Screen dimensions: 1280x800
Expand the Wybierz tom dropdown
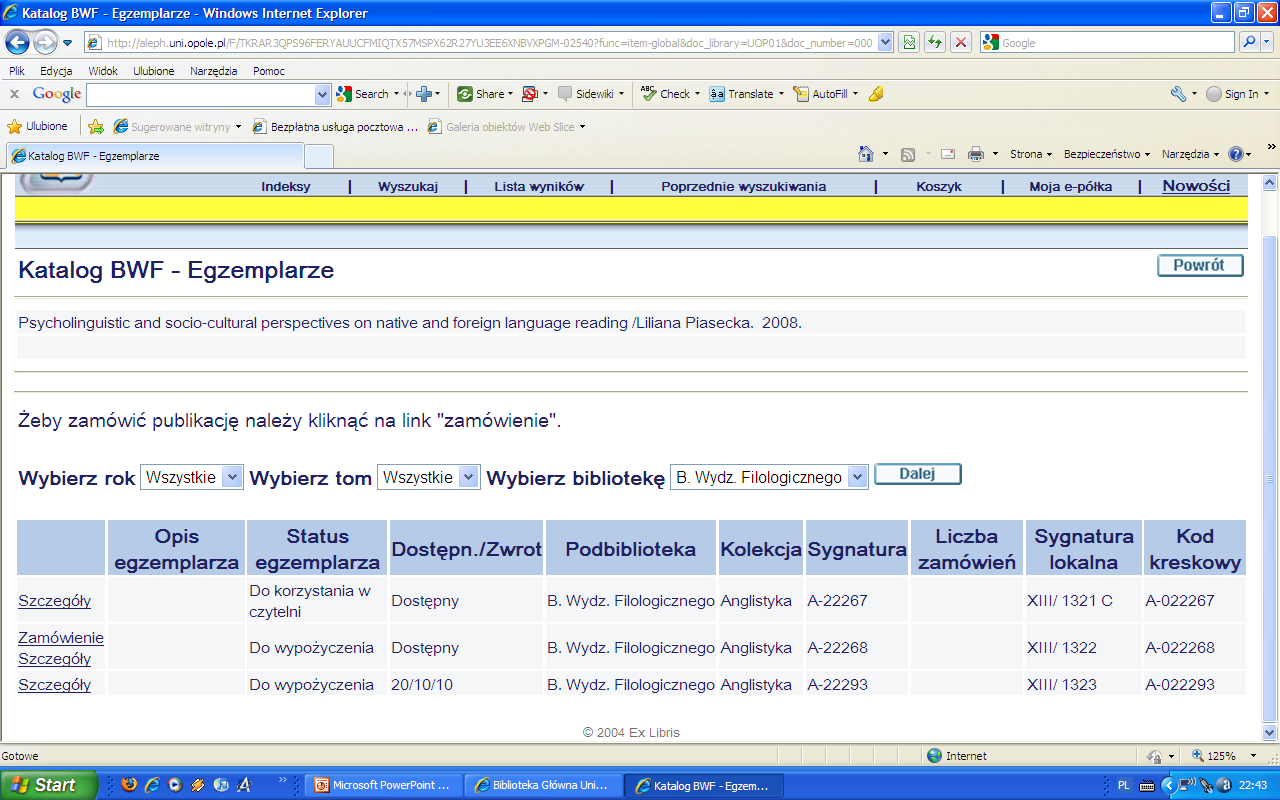pos(429,477)
